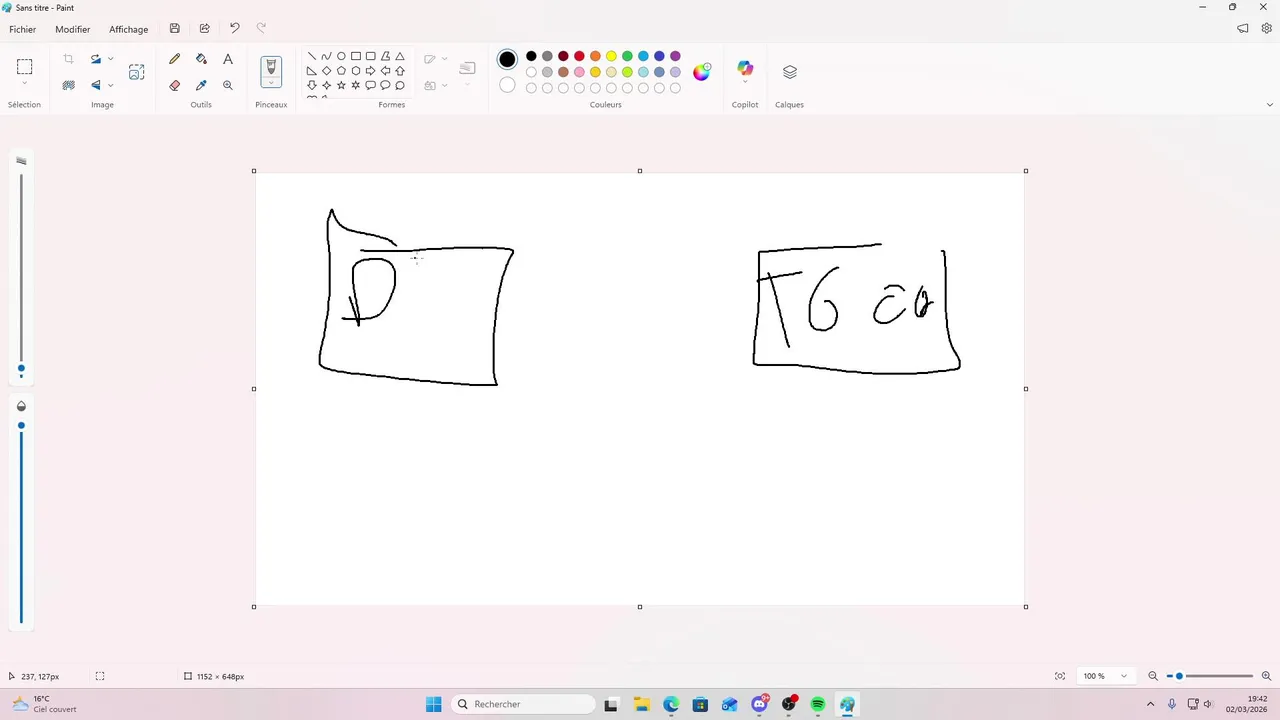This screenshot has height=720, width=1280.
Task: Click the Share icon
Action: click(205, 29)
